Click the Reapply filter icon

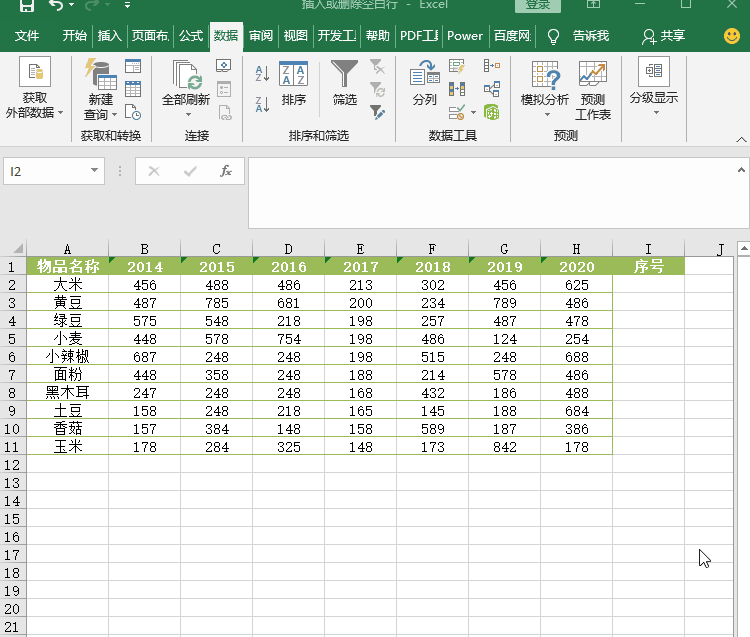click(x=377, y=89)
